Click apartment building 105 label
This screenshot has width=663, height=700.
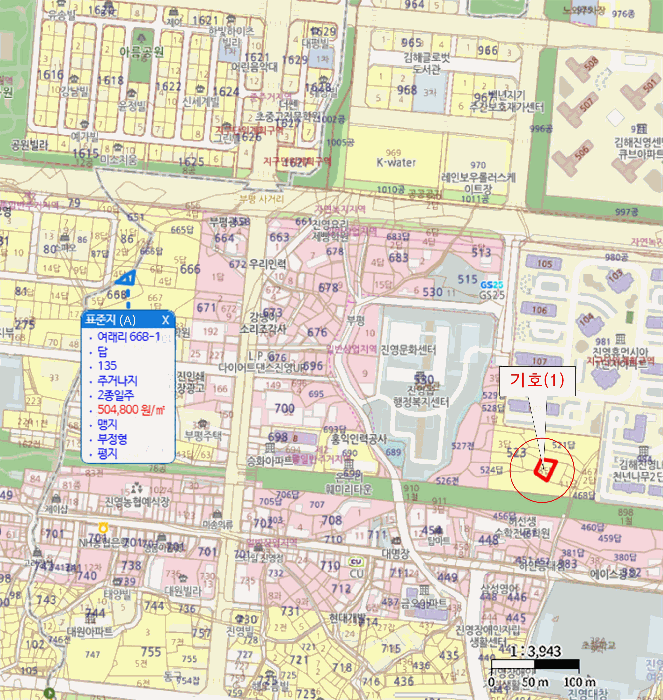point(544,264)
